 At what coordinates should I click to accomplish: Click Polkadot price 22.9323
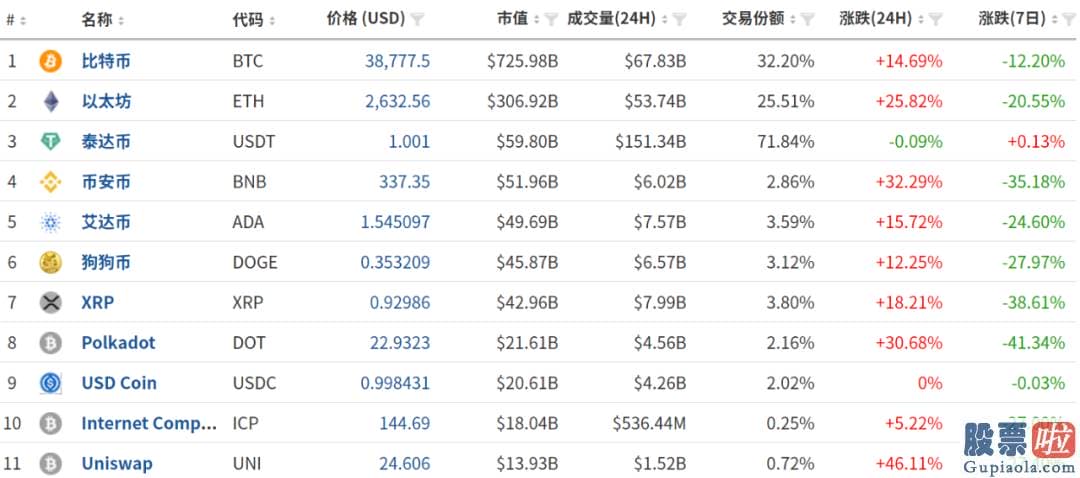[x=400, y=342]
